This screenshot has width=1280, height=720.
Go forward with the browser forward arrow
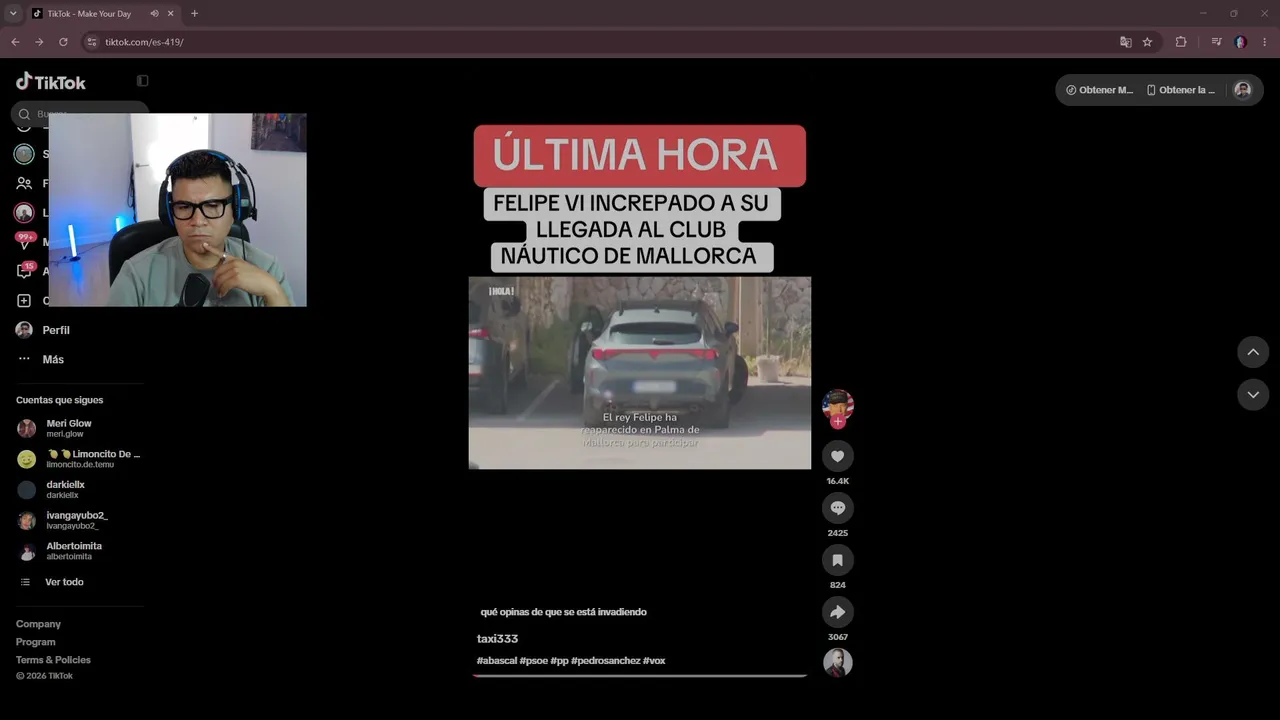pyautogui.click(x=39, y=42)
